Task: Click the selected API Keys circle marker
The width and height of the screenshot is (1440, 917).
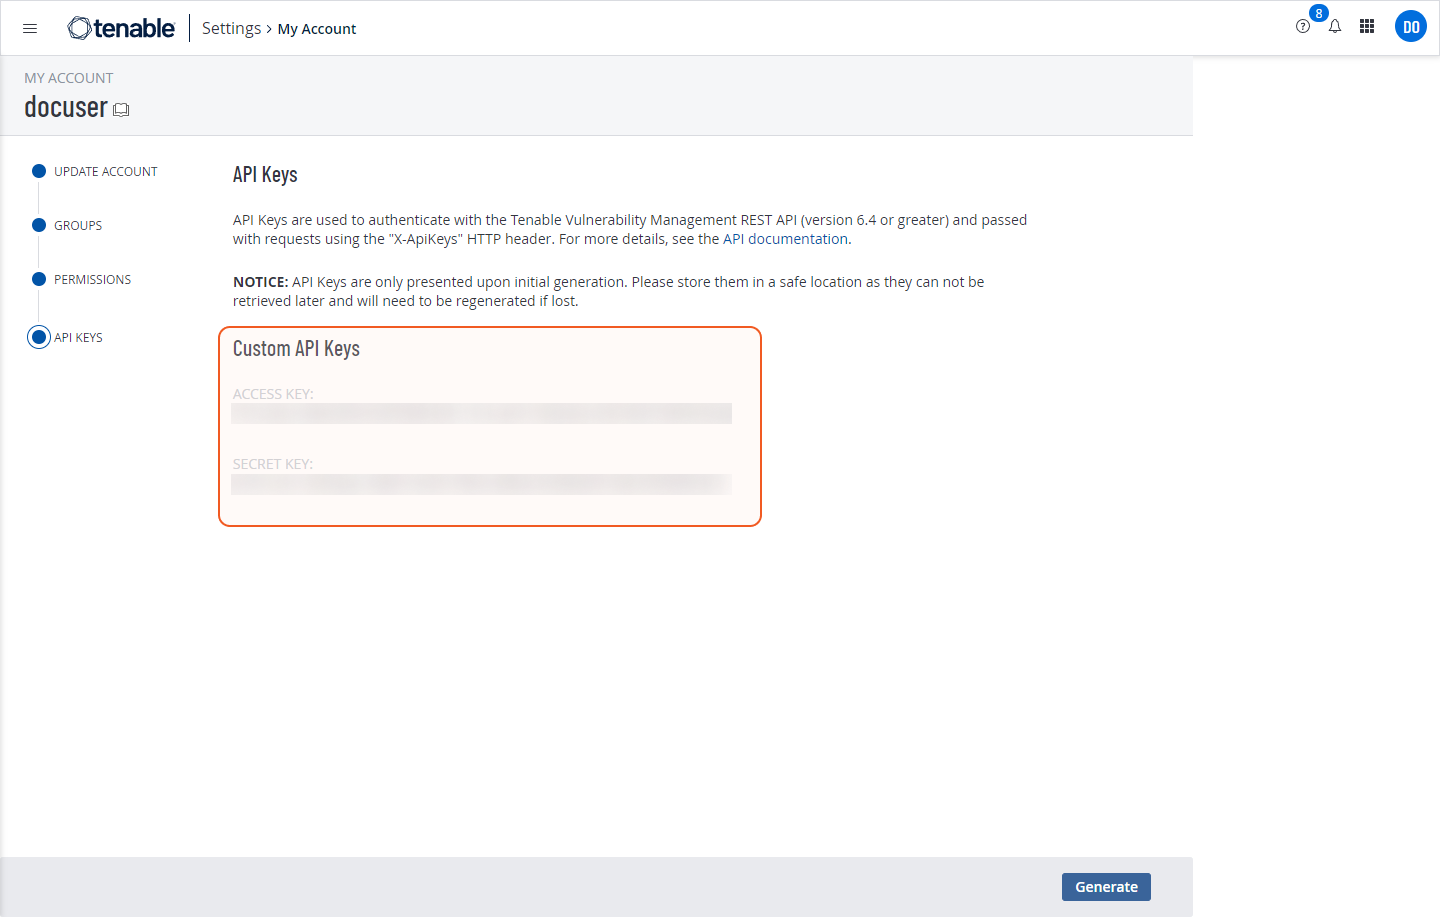Action: [x=39, y=337]
